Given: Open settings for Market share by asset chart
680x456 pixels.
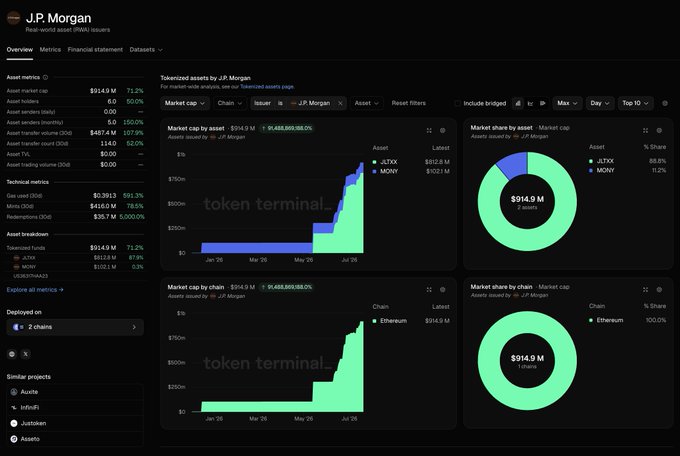Looking at the screenshot, I should 659,130.
